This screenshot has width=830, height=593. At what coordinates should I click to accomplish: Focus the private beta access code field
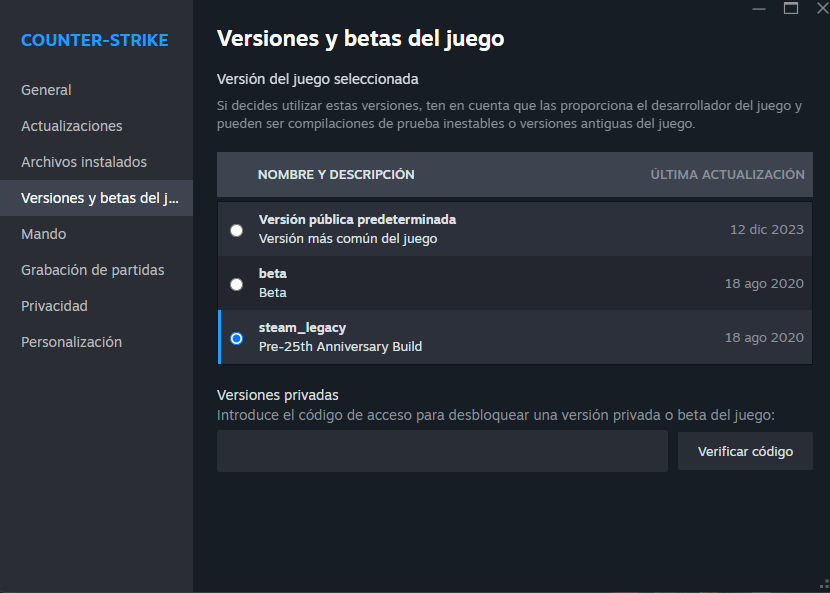pyautogui.click(x=442, y=451)
